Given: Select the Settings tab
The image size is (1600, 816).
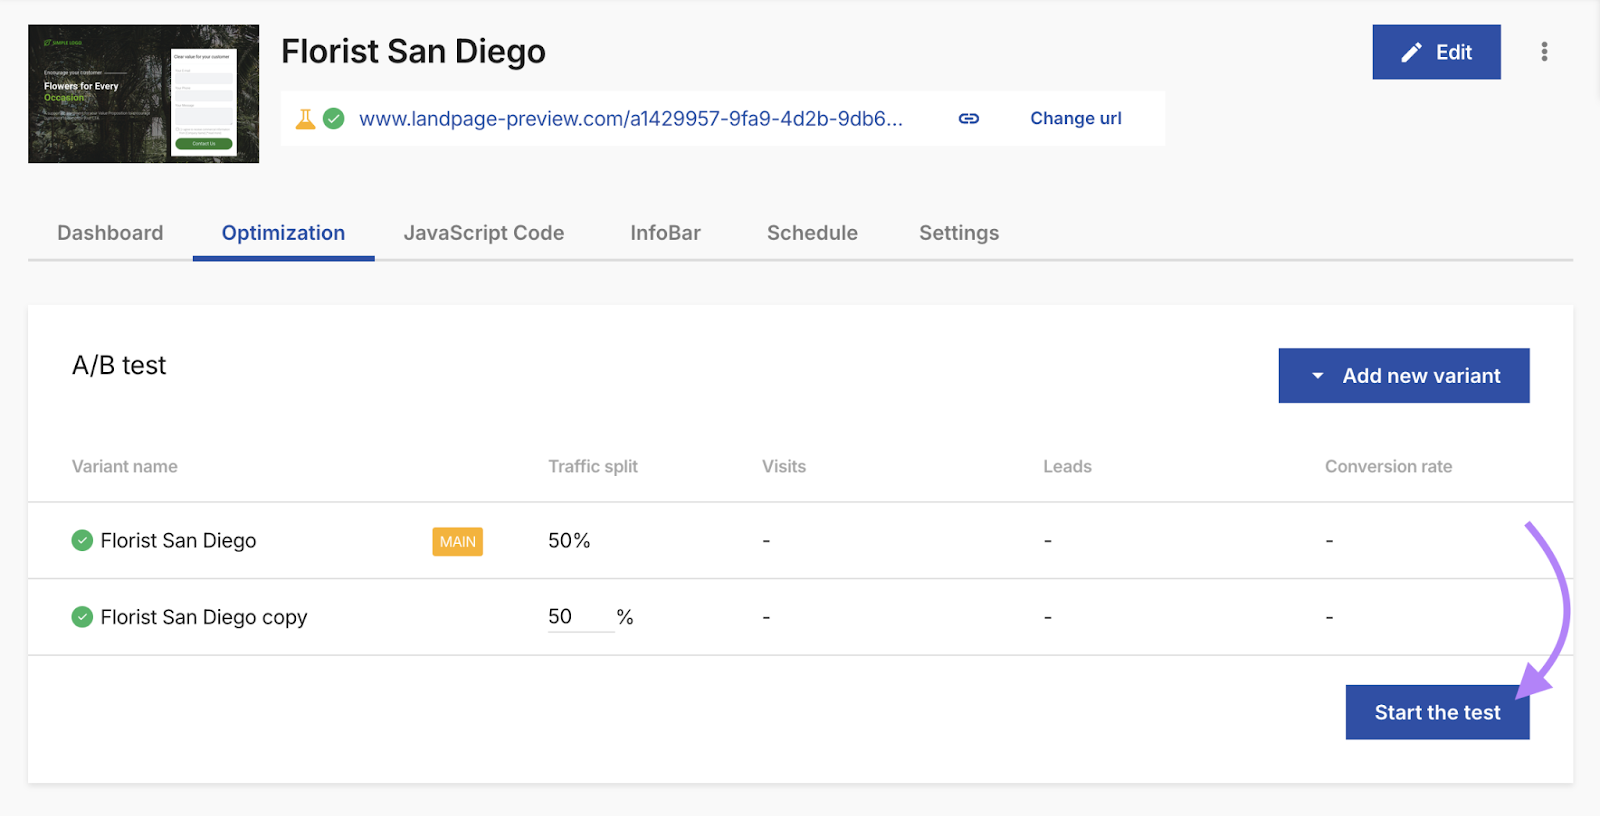Looking at the screenshot, I should (958, 233).
